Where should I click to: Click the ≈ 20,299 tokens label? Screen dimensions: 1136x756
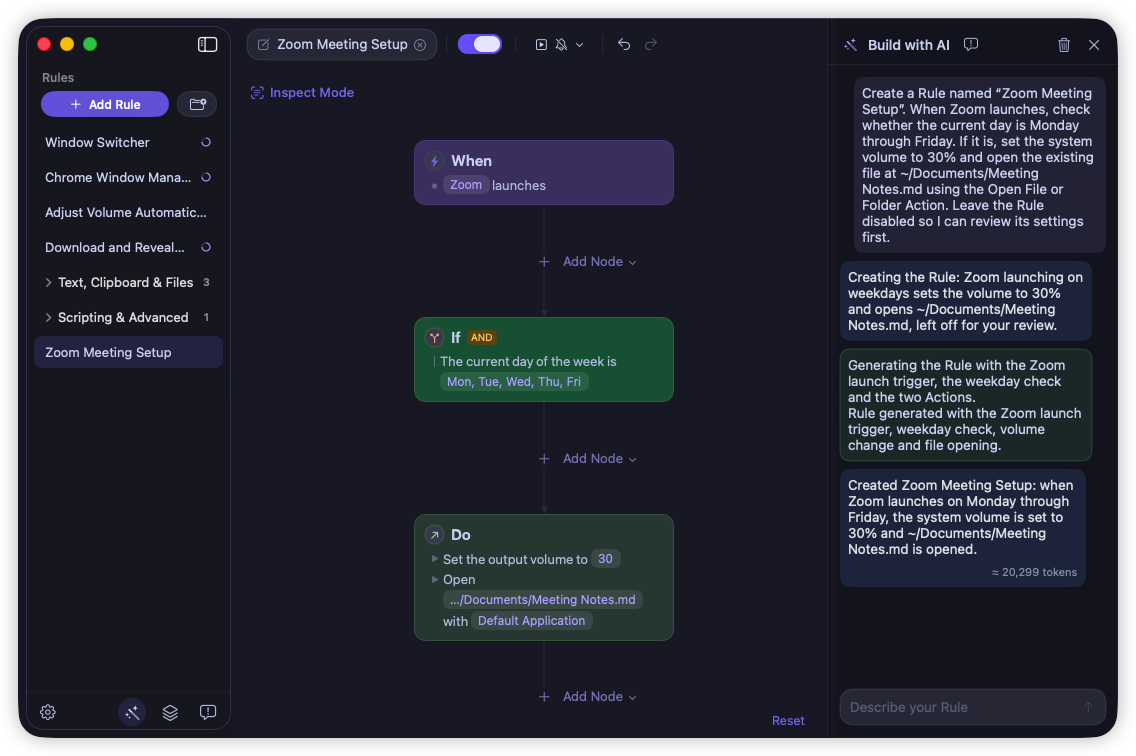[1034, 573]
